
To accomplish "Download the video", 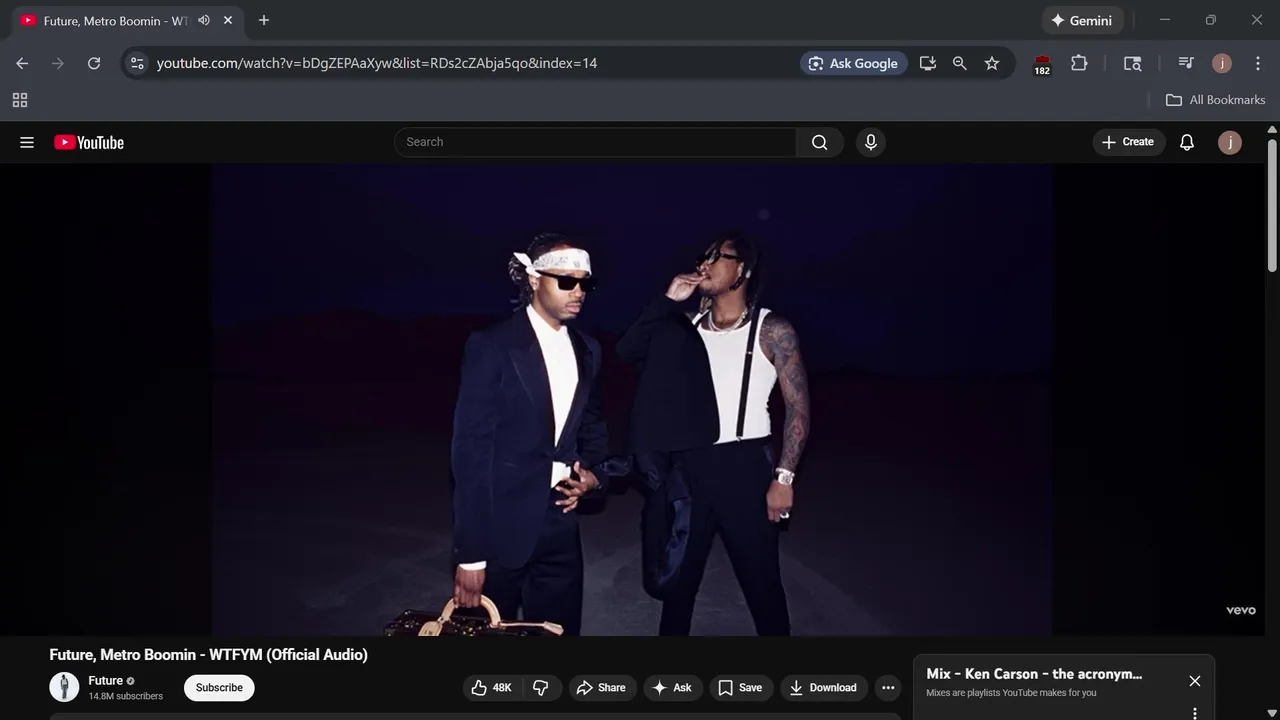I will click(x=823, y=688).
